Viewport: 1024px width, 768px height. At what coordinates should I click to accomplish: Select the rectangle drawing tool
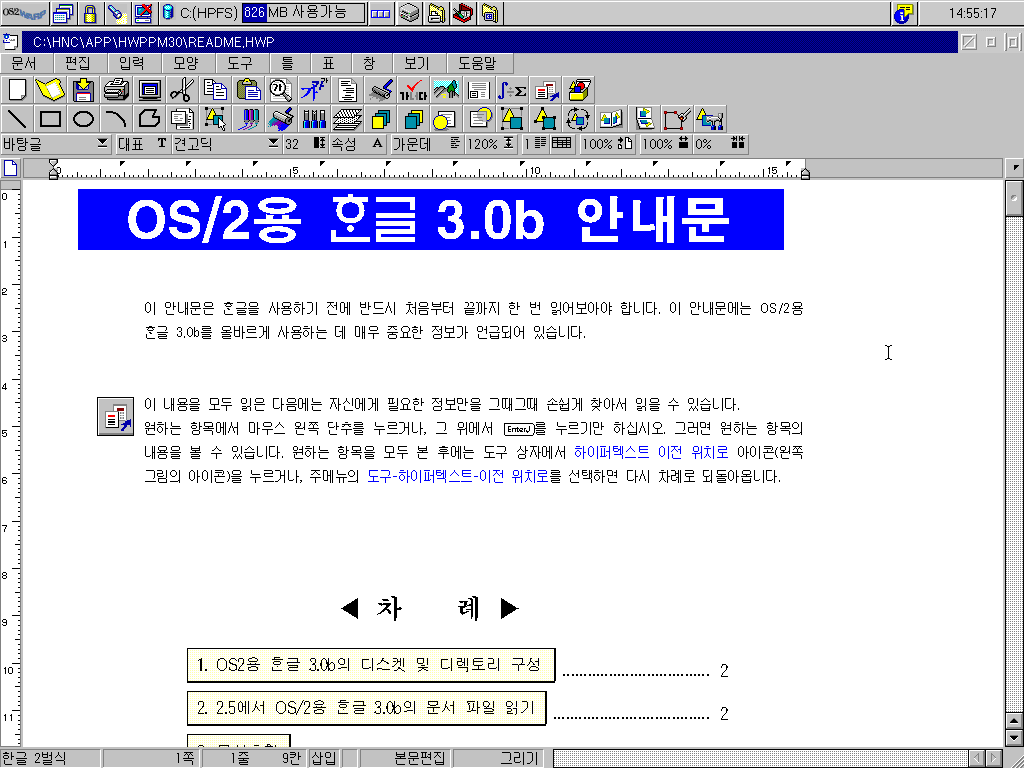point(50,119)
